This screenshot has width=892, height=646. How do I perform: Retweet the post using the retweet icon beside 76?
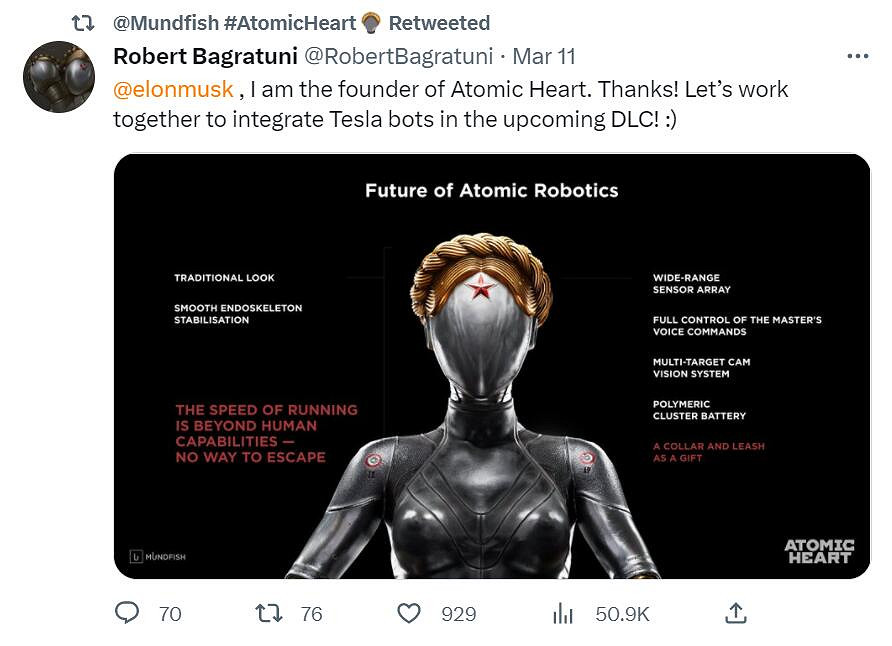pyautogui.click(x=269, y=613)
